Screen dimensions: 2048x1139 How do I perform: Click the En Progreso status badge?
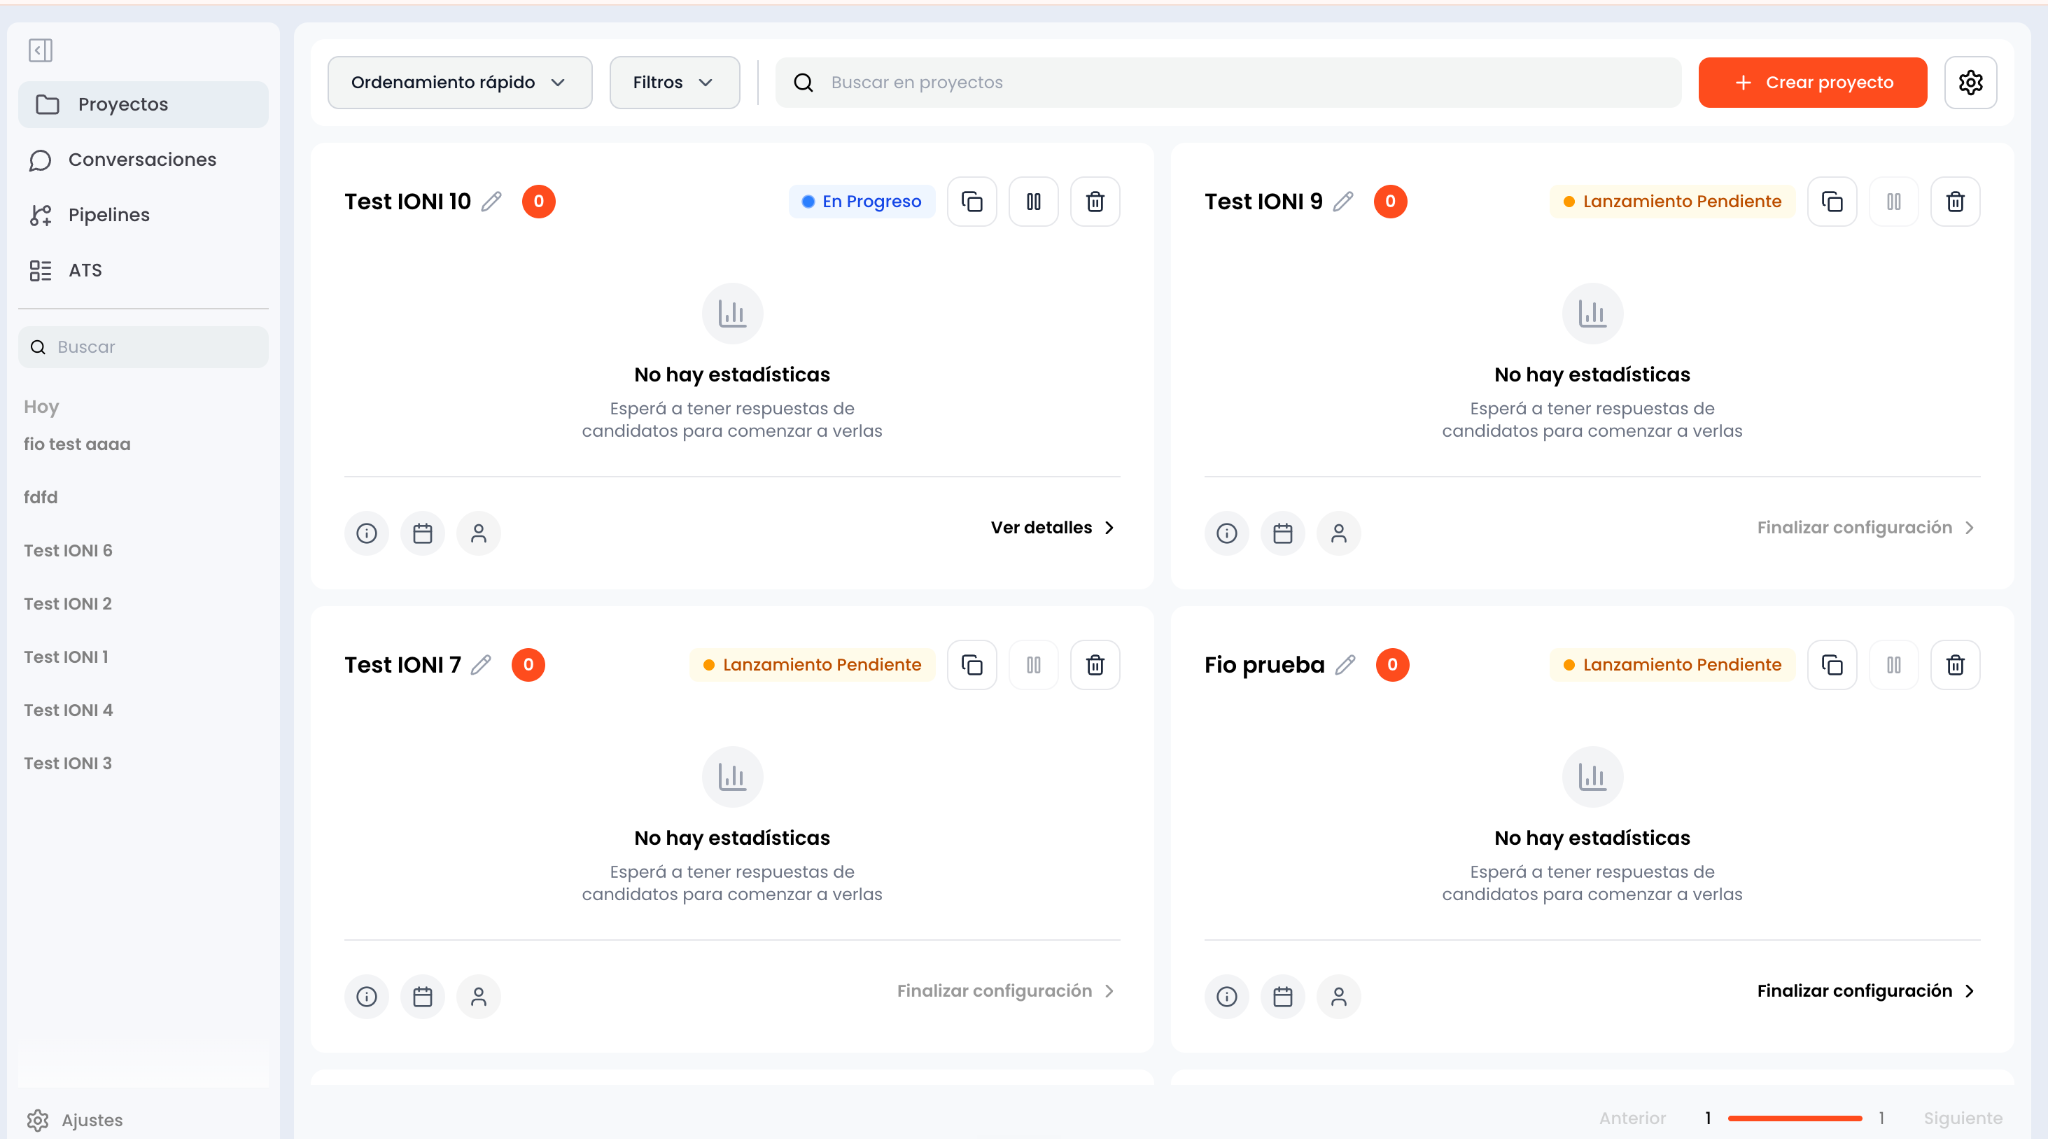click(862, 201)
